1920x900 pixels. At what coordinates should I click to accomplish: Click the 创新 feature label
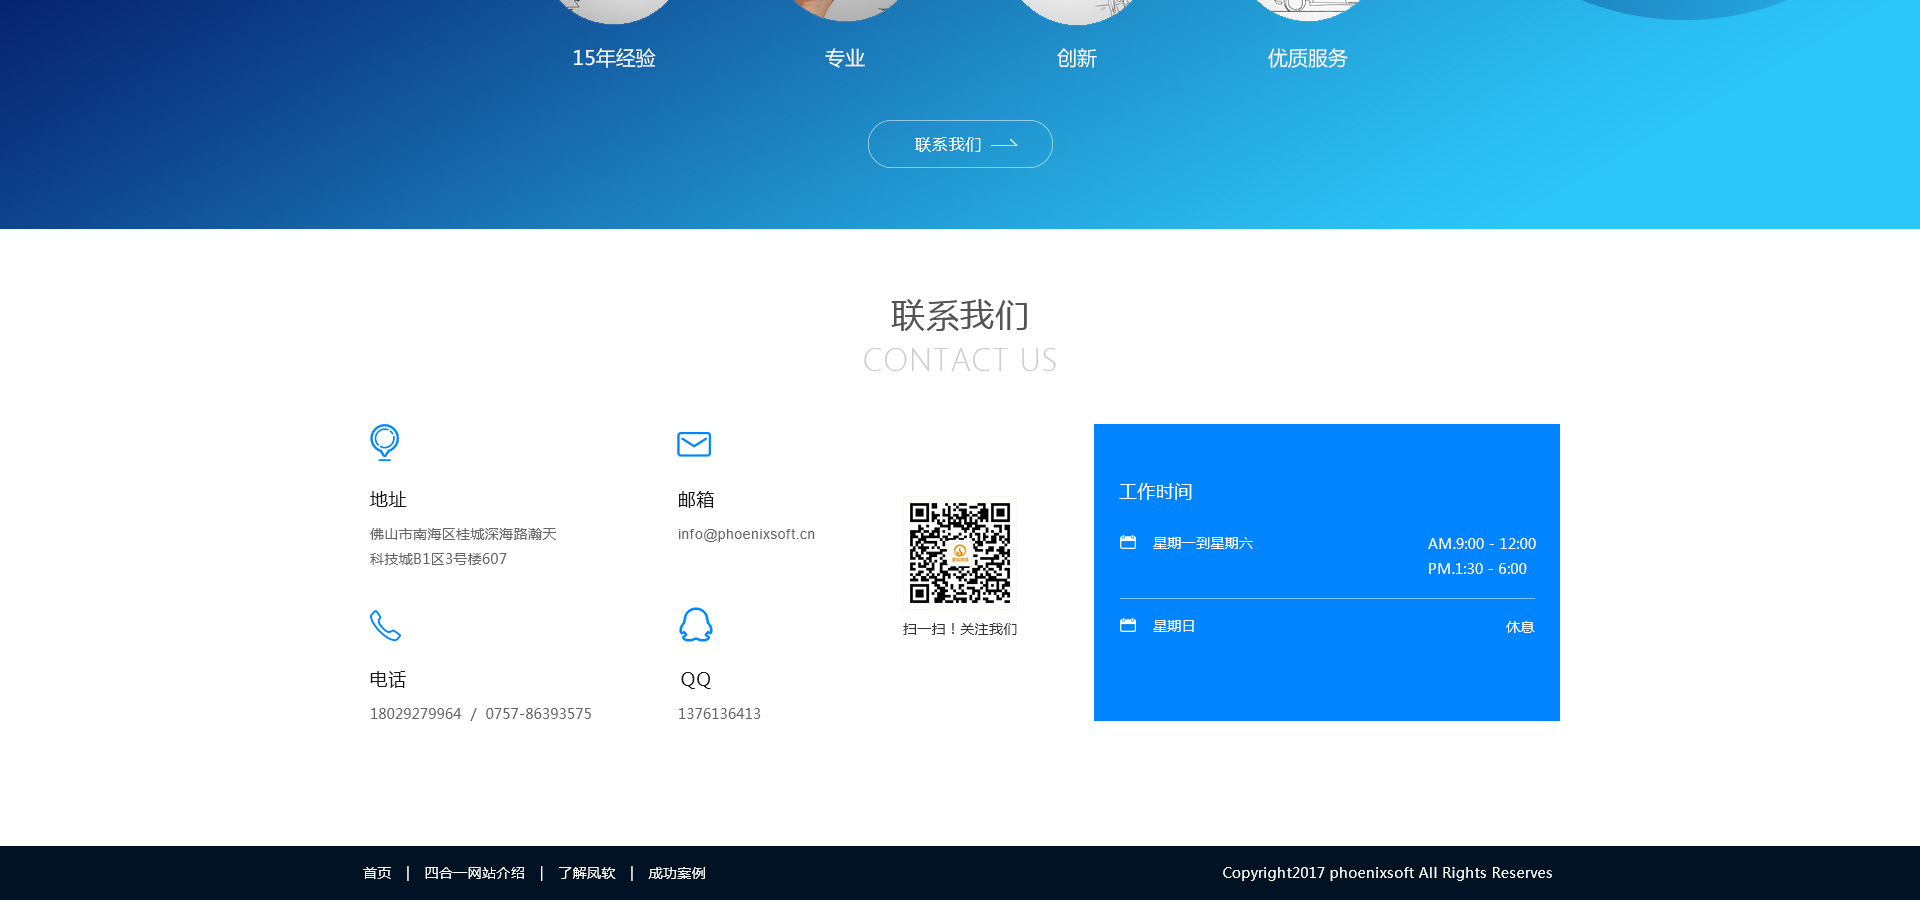click(1077, 58)
